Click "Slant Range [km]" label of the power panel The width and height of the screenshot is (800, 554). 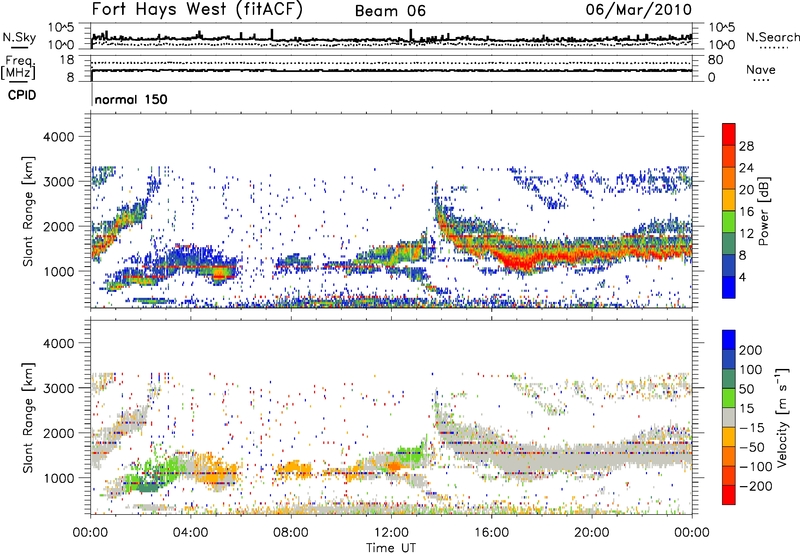tap(28, 211)
